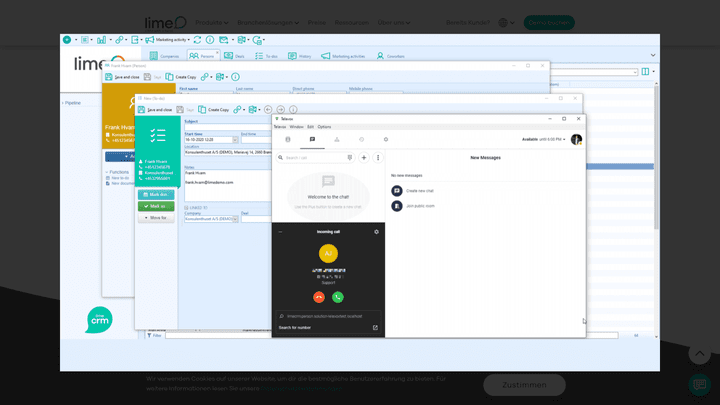Click the Subject input field
The width and height of the screenshot is (720, 405).
(228, 127)
